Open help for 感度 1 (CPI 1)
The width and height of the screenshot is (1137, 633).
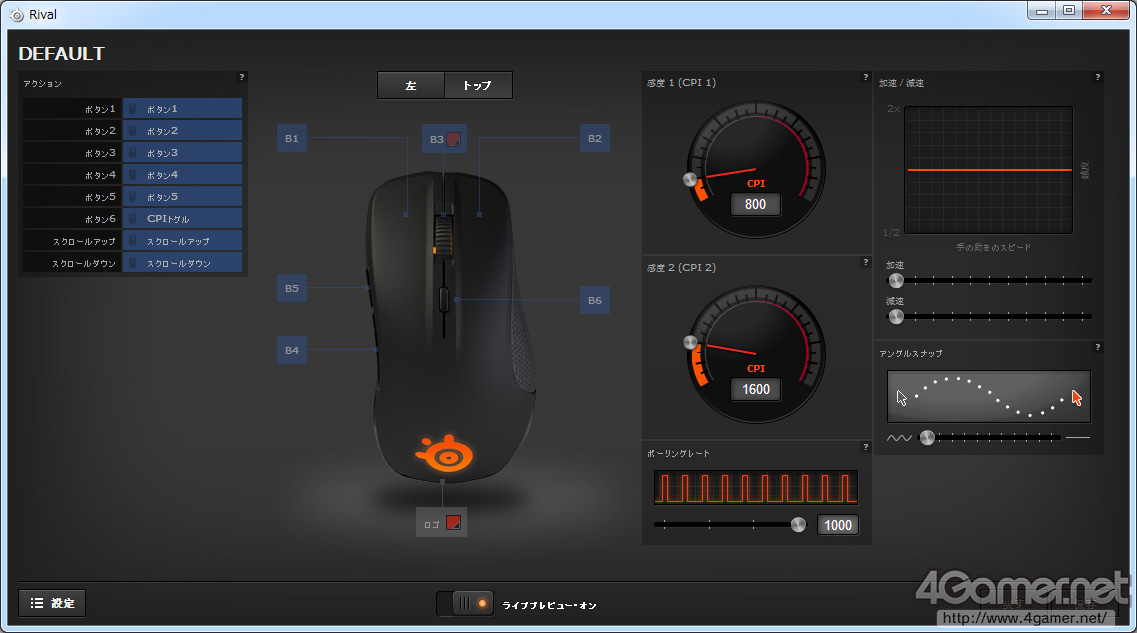865,77
